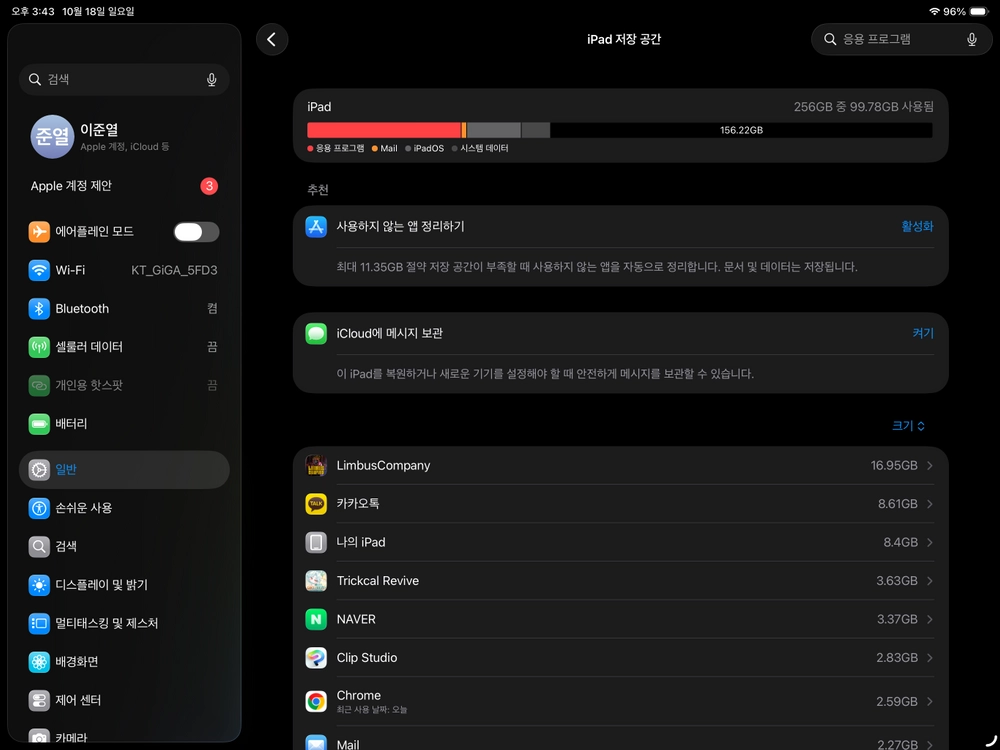Screen dimensions: 1000x750
Task: Open 디스플레이 및 밝기 settings
Action: 124,585
